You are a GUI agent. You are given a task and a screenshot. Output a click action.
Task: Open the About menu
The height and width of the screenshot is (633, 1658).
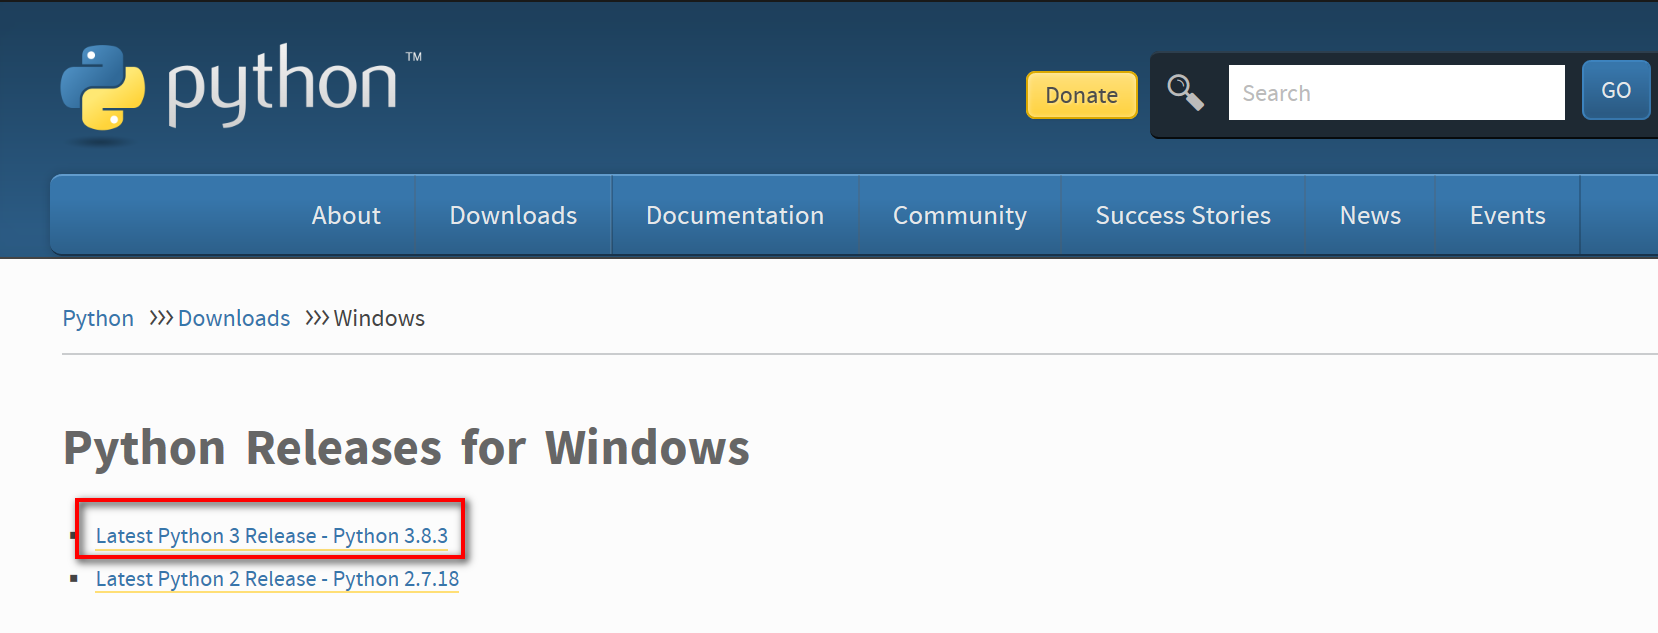click(x=346, y=215)
